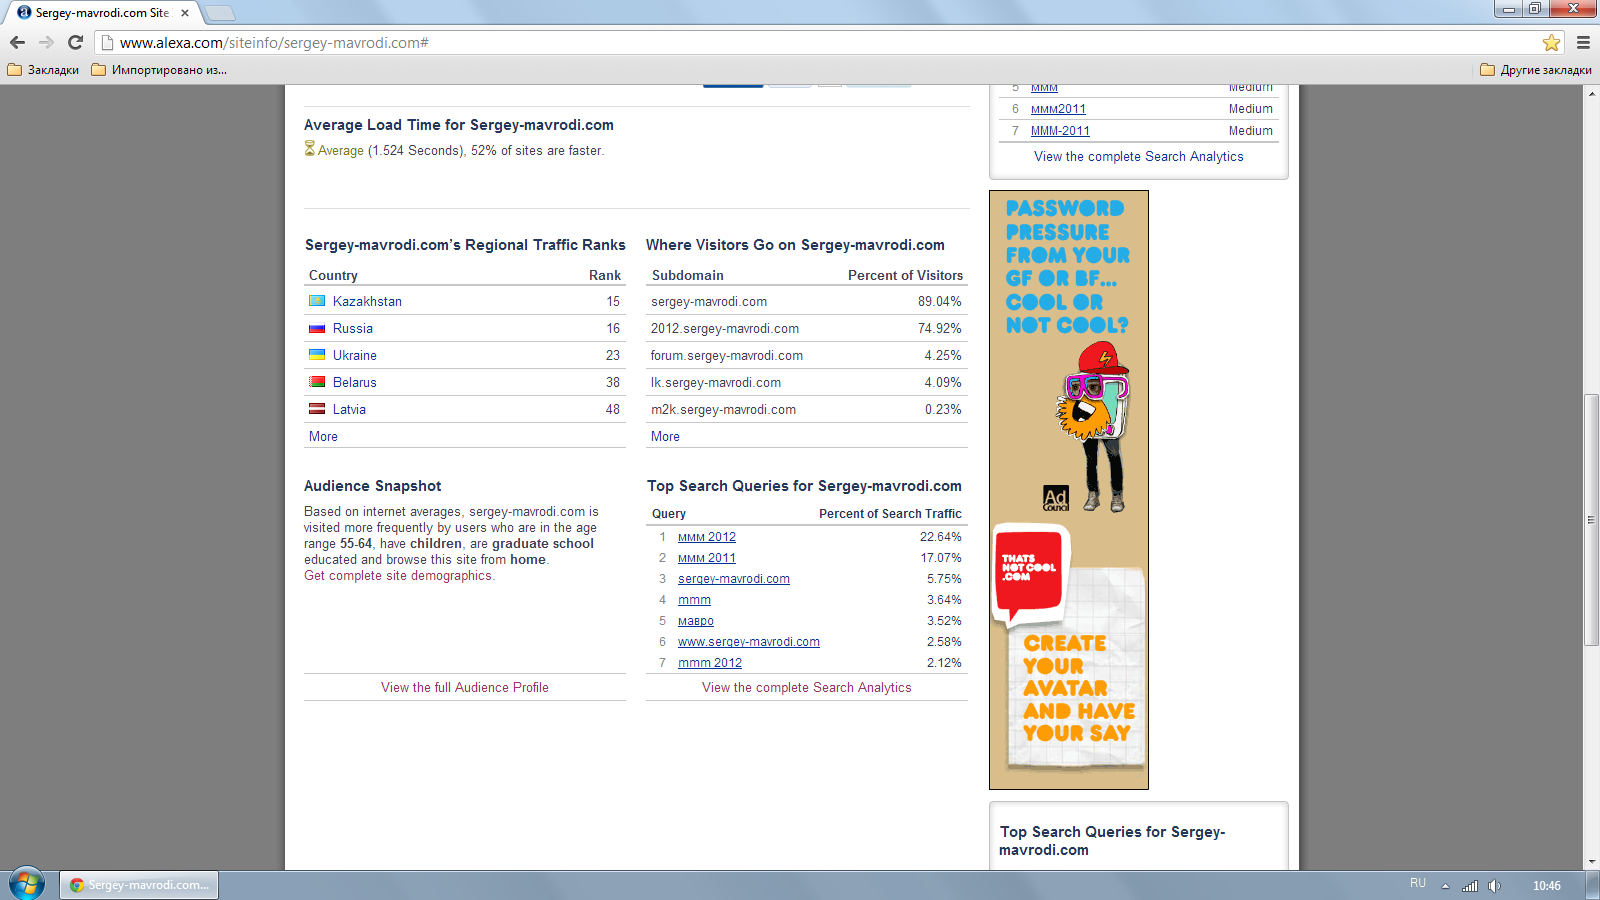Image resolution: width=1600 pixels, height=900 pixels.
Task: Open sidebar ммм2011 keyword link
Action: [1058, 109]
